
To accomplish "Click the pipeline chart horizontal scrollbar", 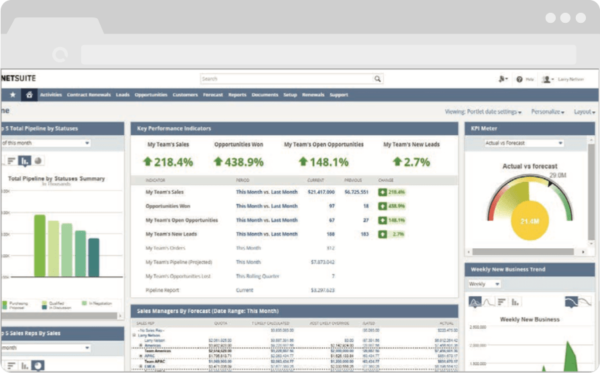I will point(59,316).
